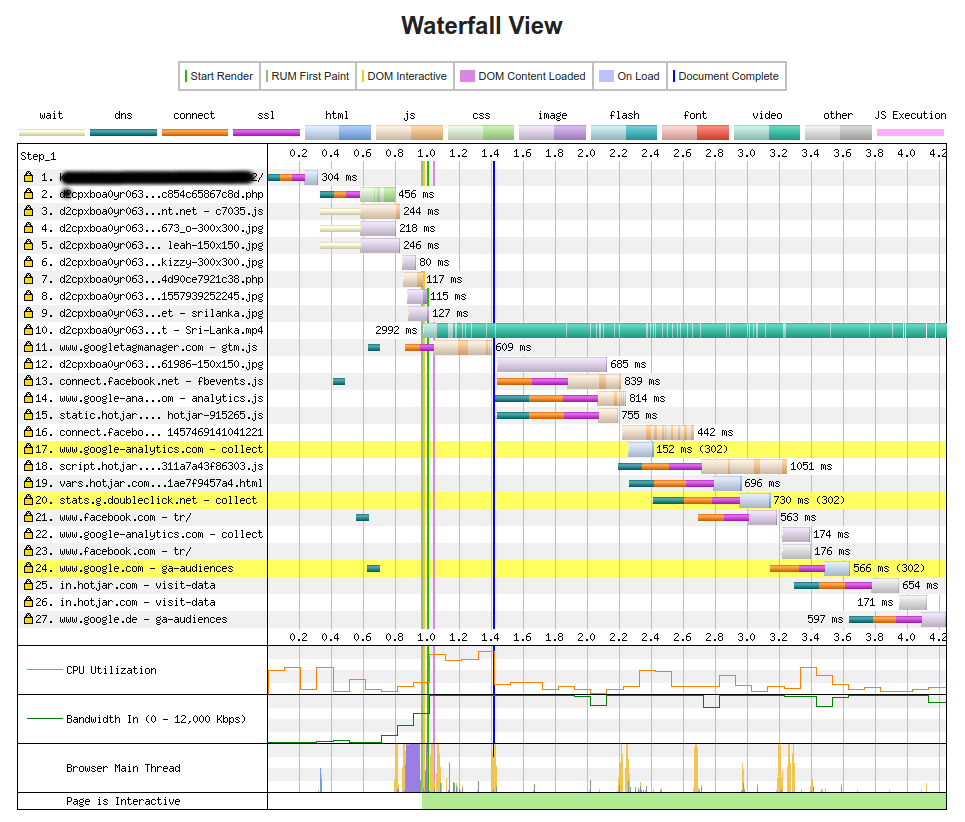Screen dimensions: 965x822
Task: Click the 'DOM Interactive' legend entry
Action: click(x=405, y=76)
